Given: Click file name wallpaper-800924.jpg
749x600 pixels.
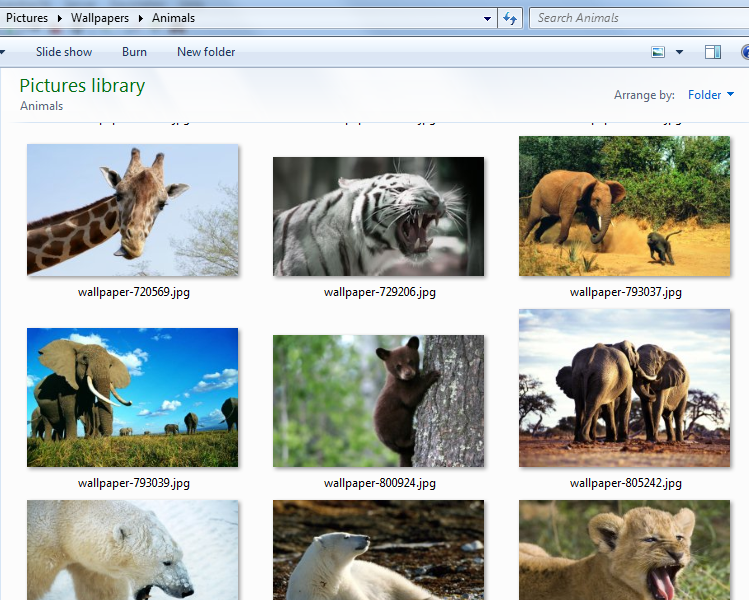Looking at the screenshot, I should pos(380,483).
